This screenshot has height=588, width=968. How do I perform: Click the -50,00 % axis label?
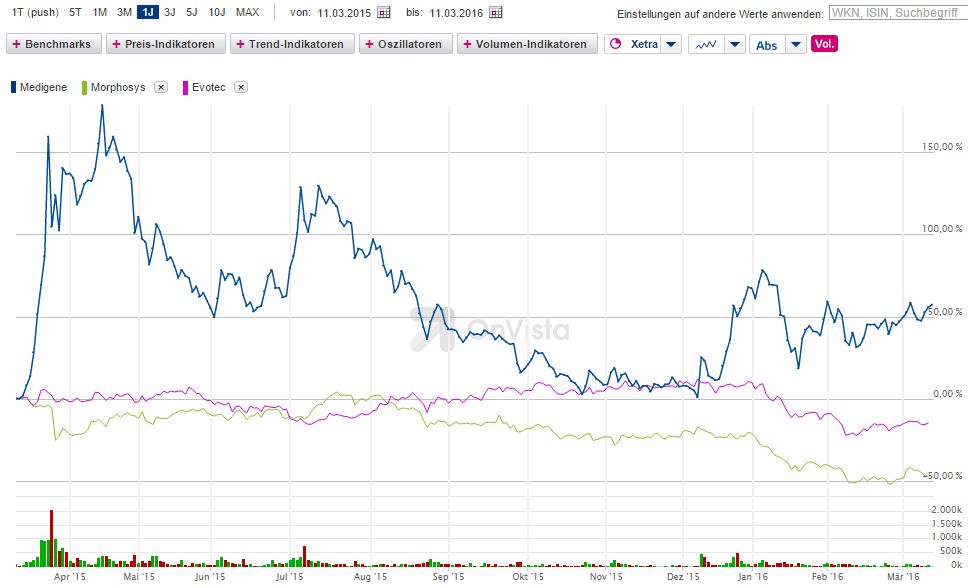(942, 476)
